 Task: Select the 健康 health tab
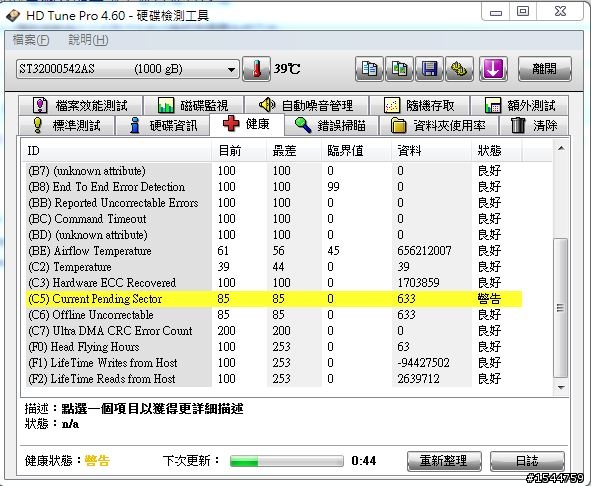click(x=247, y=124)
